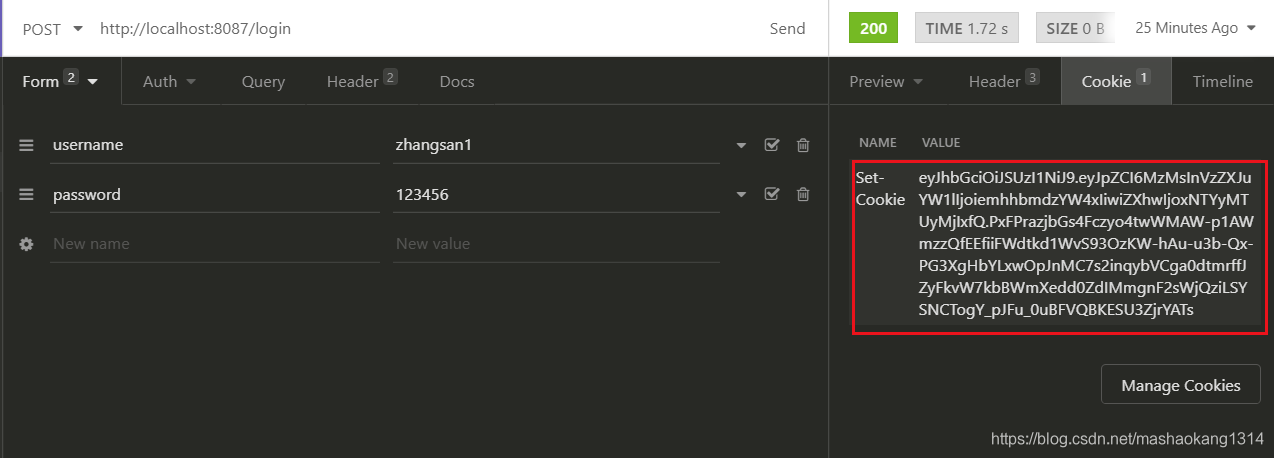Viewport: 1274px width, 458px height.
Task: Edit the 123456 value field
Action: (556, 195)
